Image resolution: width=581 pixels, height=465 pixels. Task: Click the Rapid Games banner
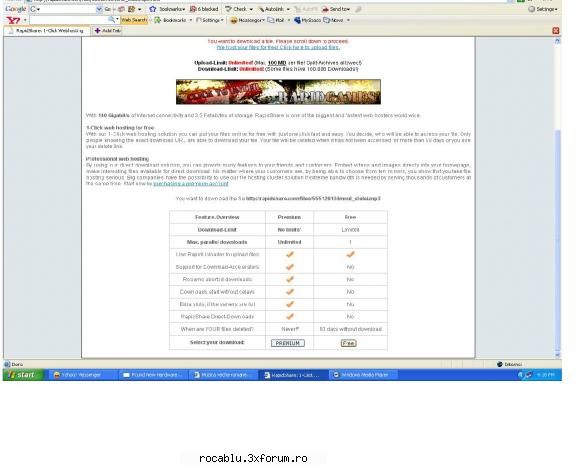(278, 92)
